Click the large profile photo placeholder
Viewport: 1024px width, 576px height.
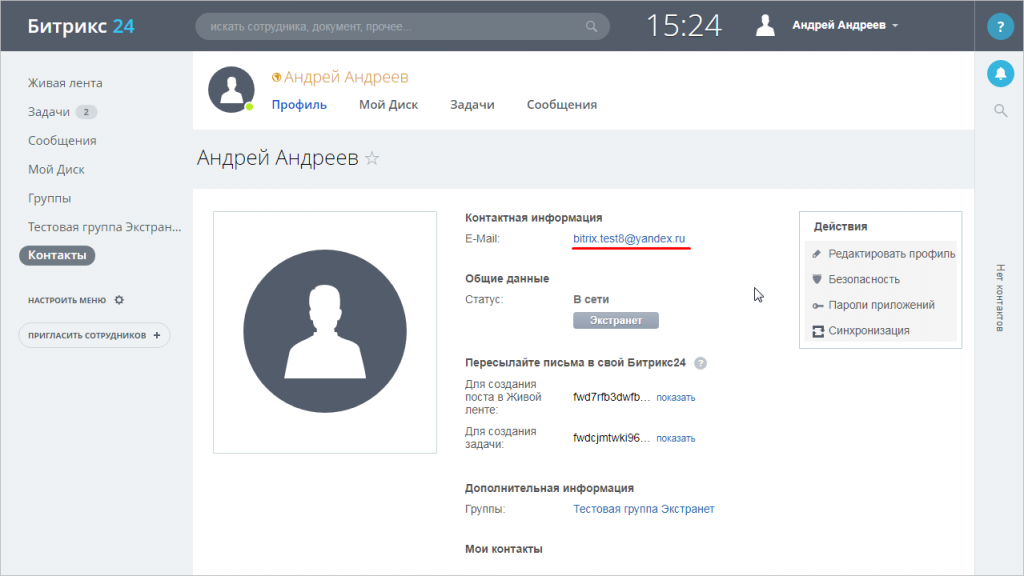pyautogui.click(x=325, y=332)
